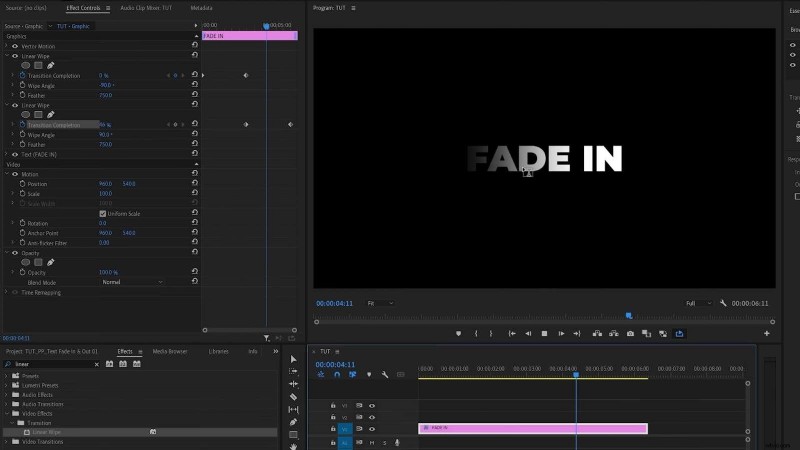Open the Project: TUT_PP_Text Fade In tab
Image resolution: width=800 pixels, height=450 pixels.
[52, 351]
